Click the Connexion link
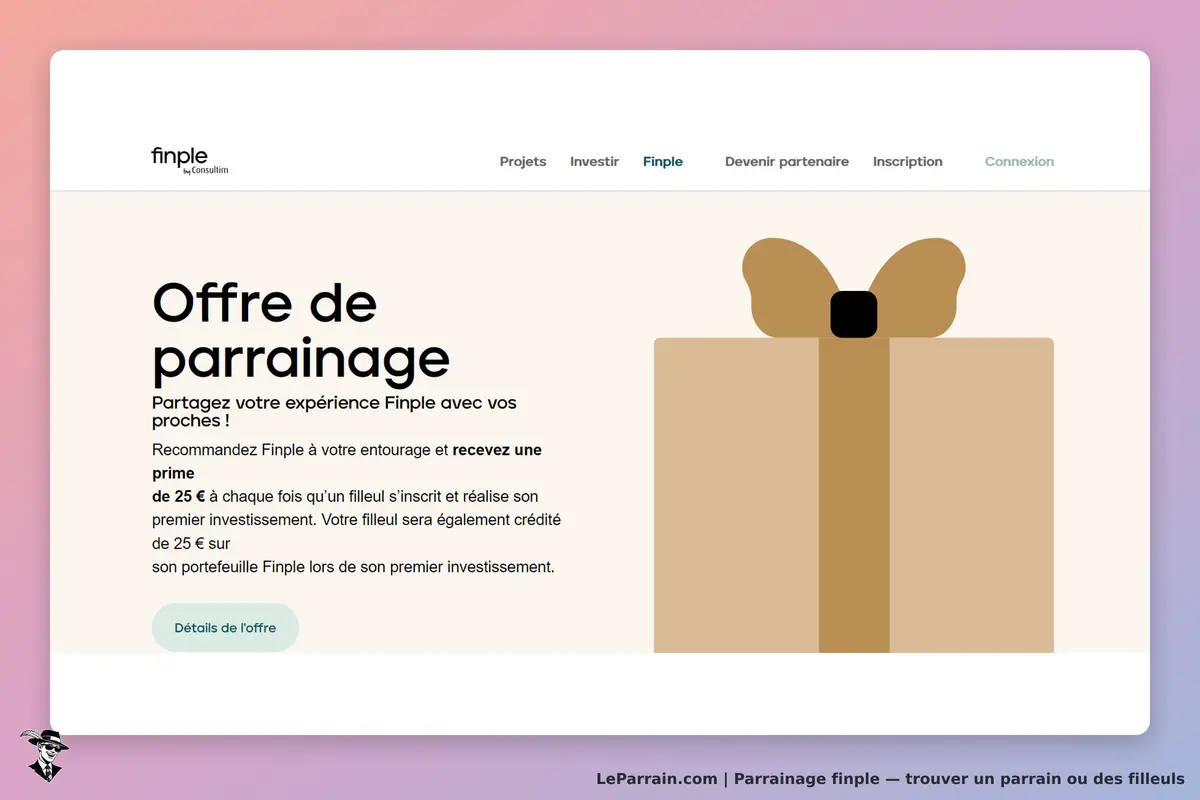Viewport: 1200px width, 800px height. pos(1019,161)
